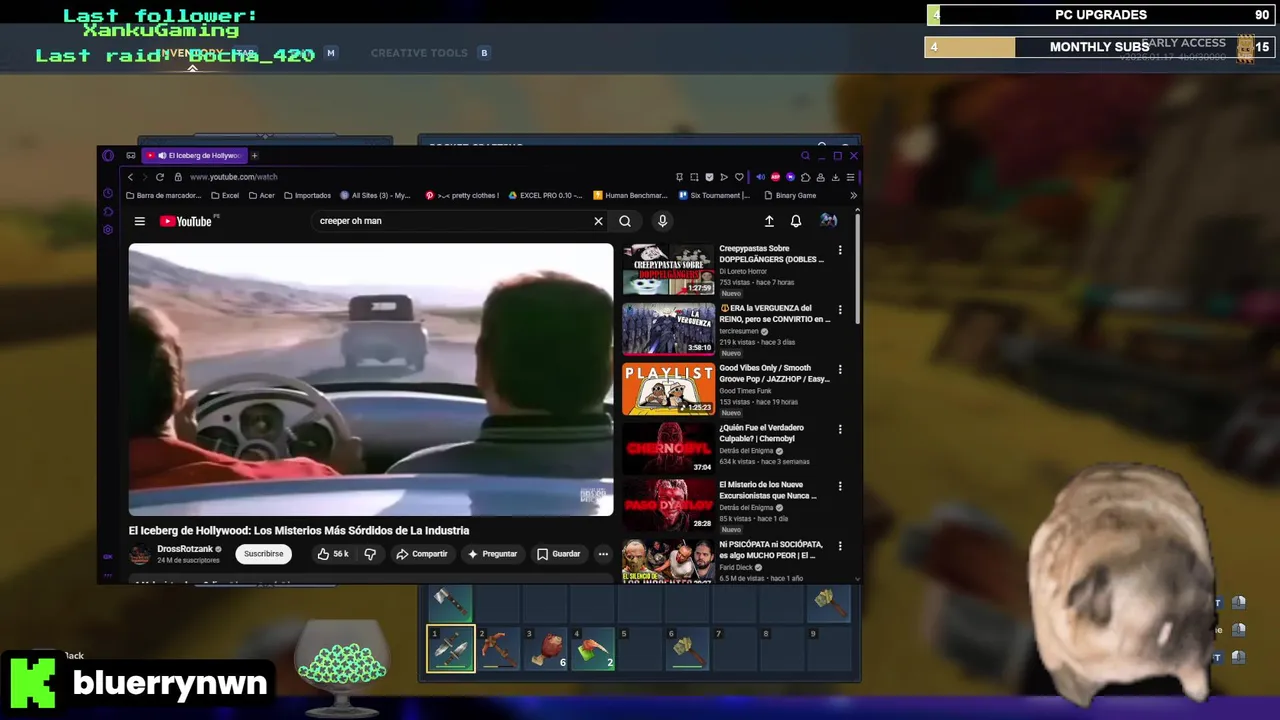Viewport: 1280px width, 720px height.
Task: Open the browser tab search icon
Action: [805, 155]
